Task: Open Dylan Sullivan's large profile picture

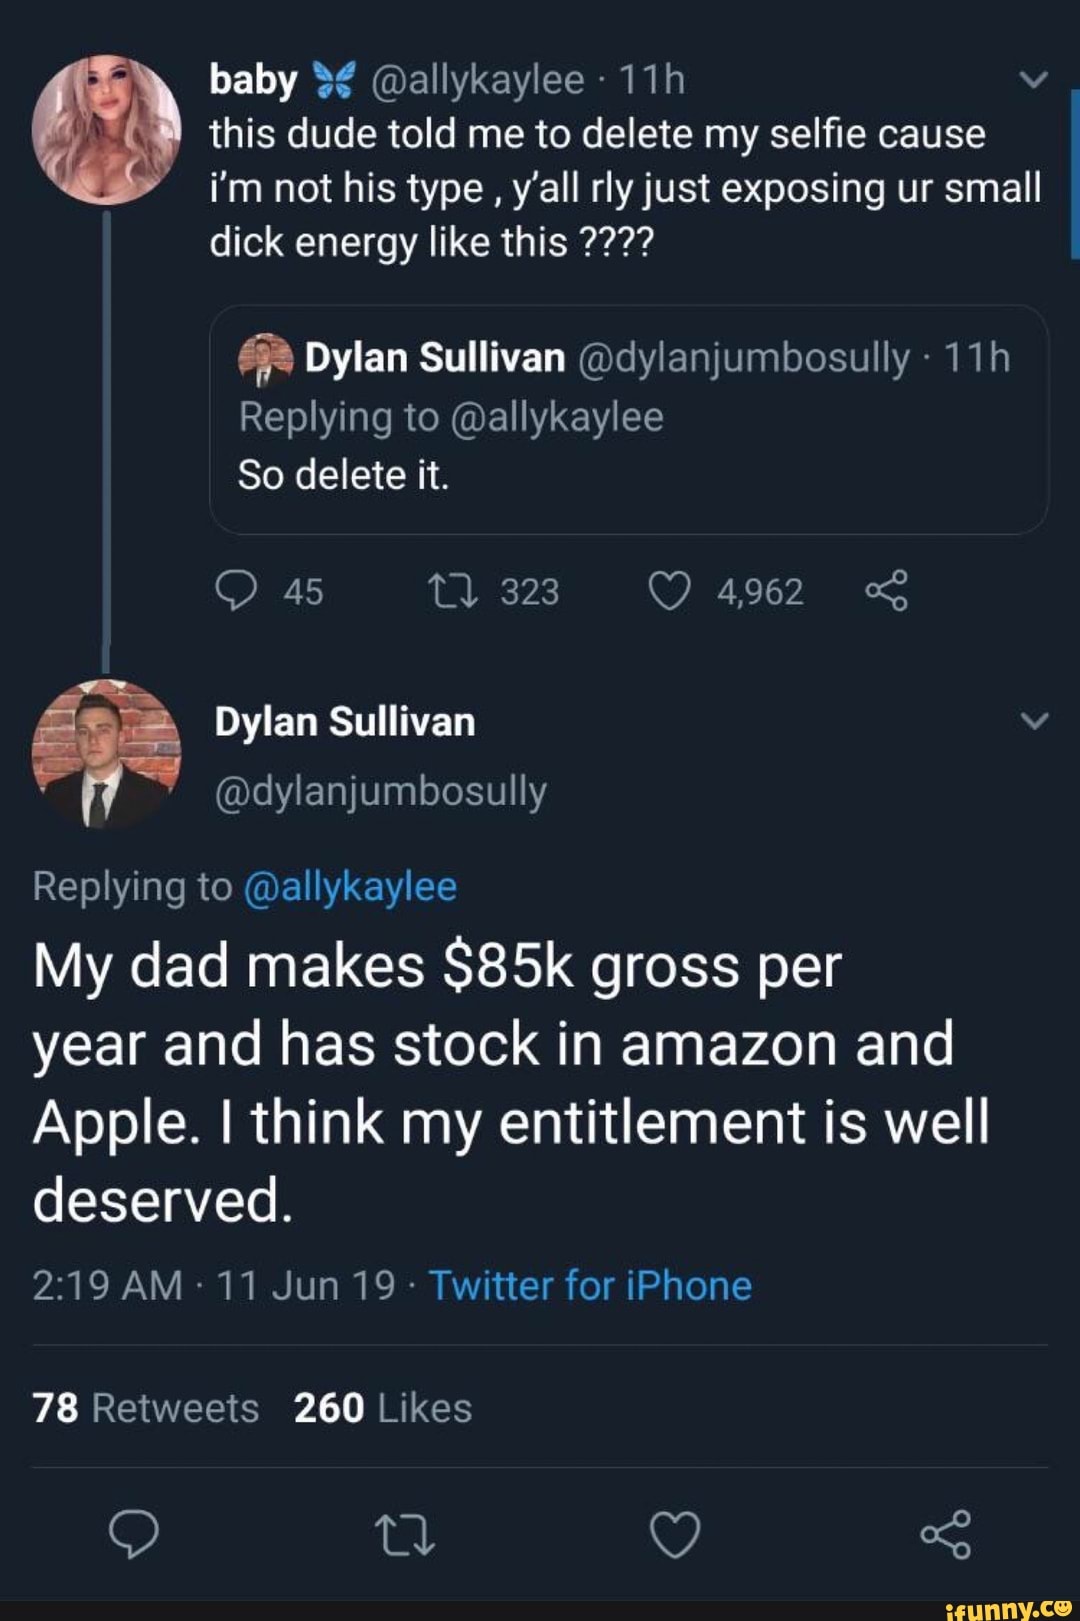Action: [106, 753]
